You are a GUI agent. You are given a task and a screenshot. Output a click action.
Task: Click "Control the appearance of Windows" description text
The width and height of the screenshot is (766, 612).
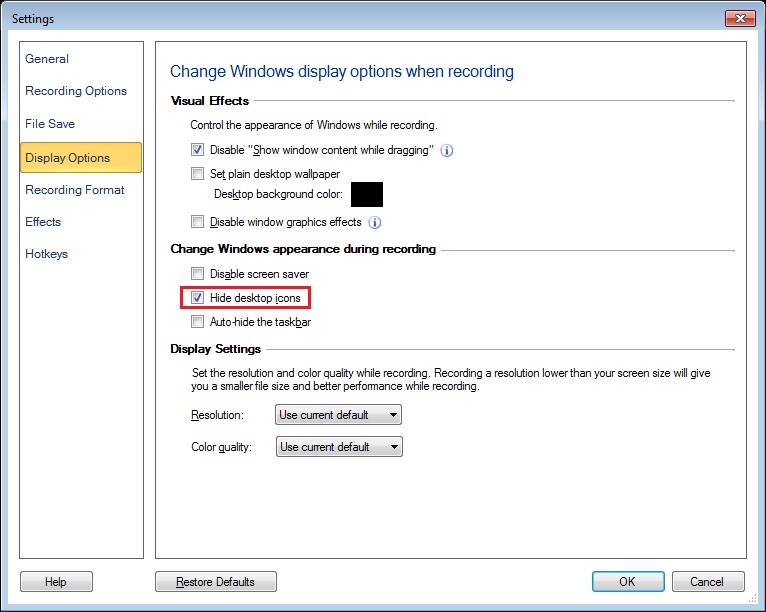pos(314,125)
